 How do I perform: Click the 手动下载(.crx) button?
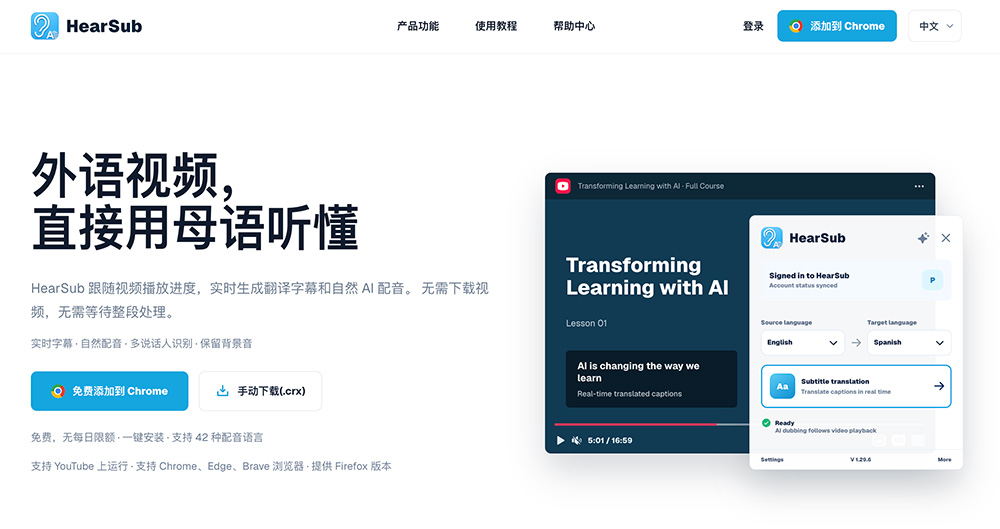(x=260, y=391)
